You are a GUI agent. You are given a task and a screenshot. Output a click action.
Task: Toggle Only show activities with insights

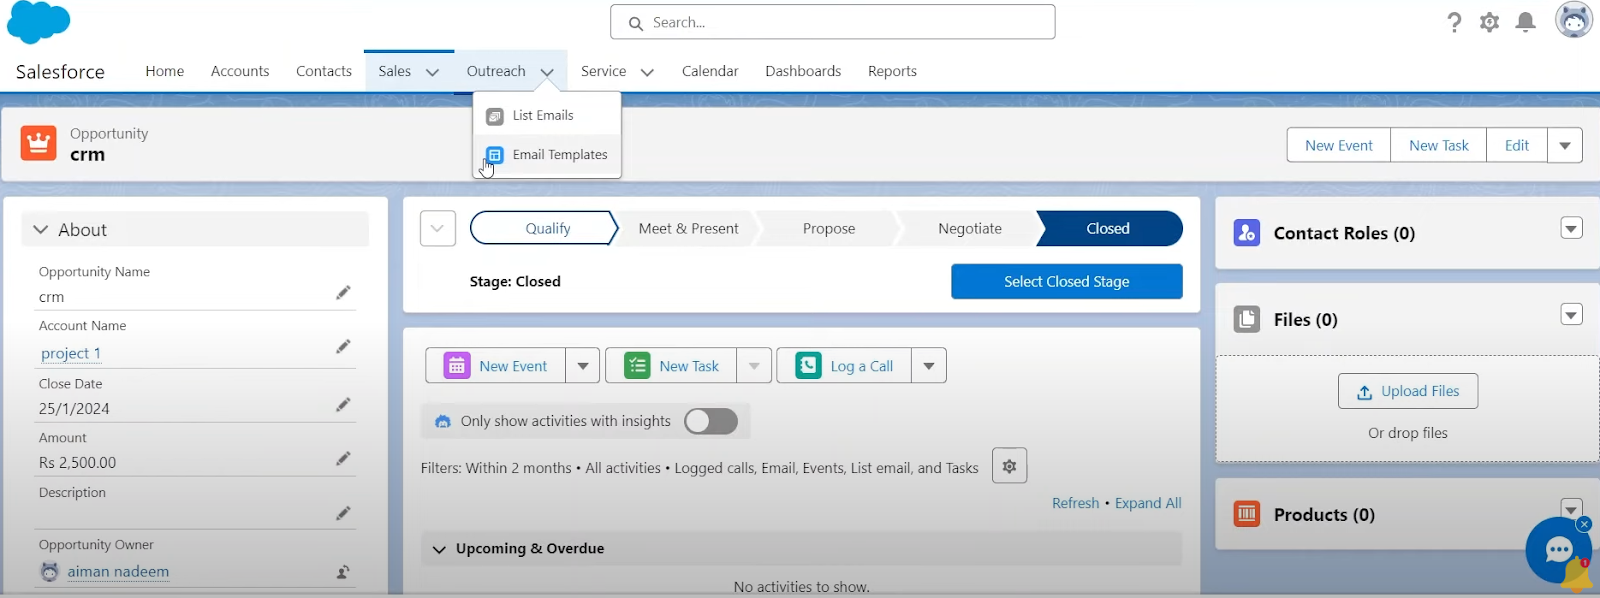tap(711, 421)
